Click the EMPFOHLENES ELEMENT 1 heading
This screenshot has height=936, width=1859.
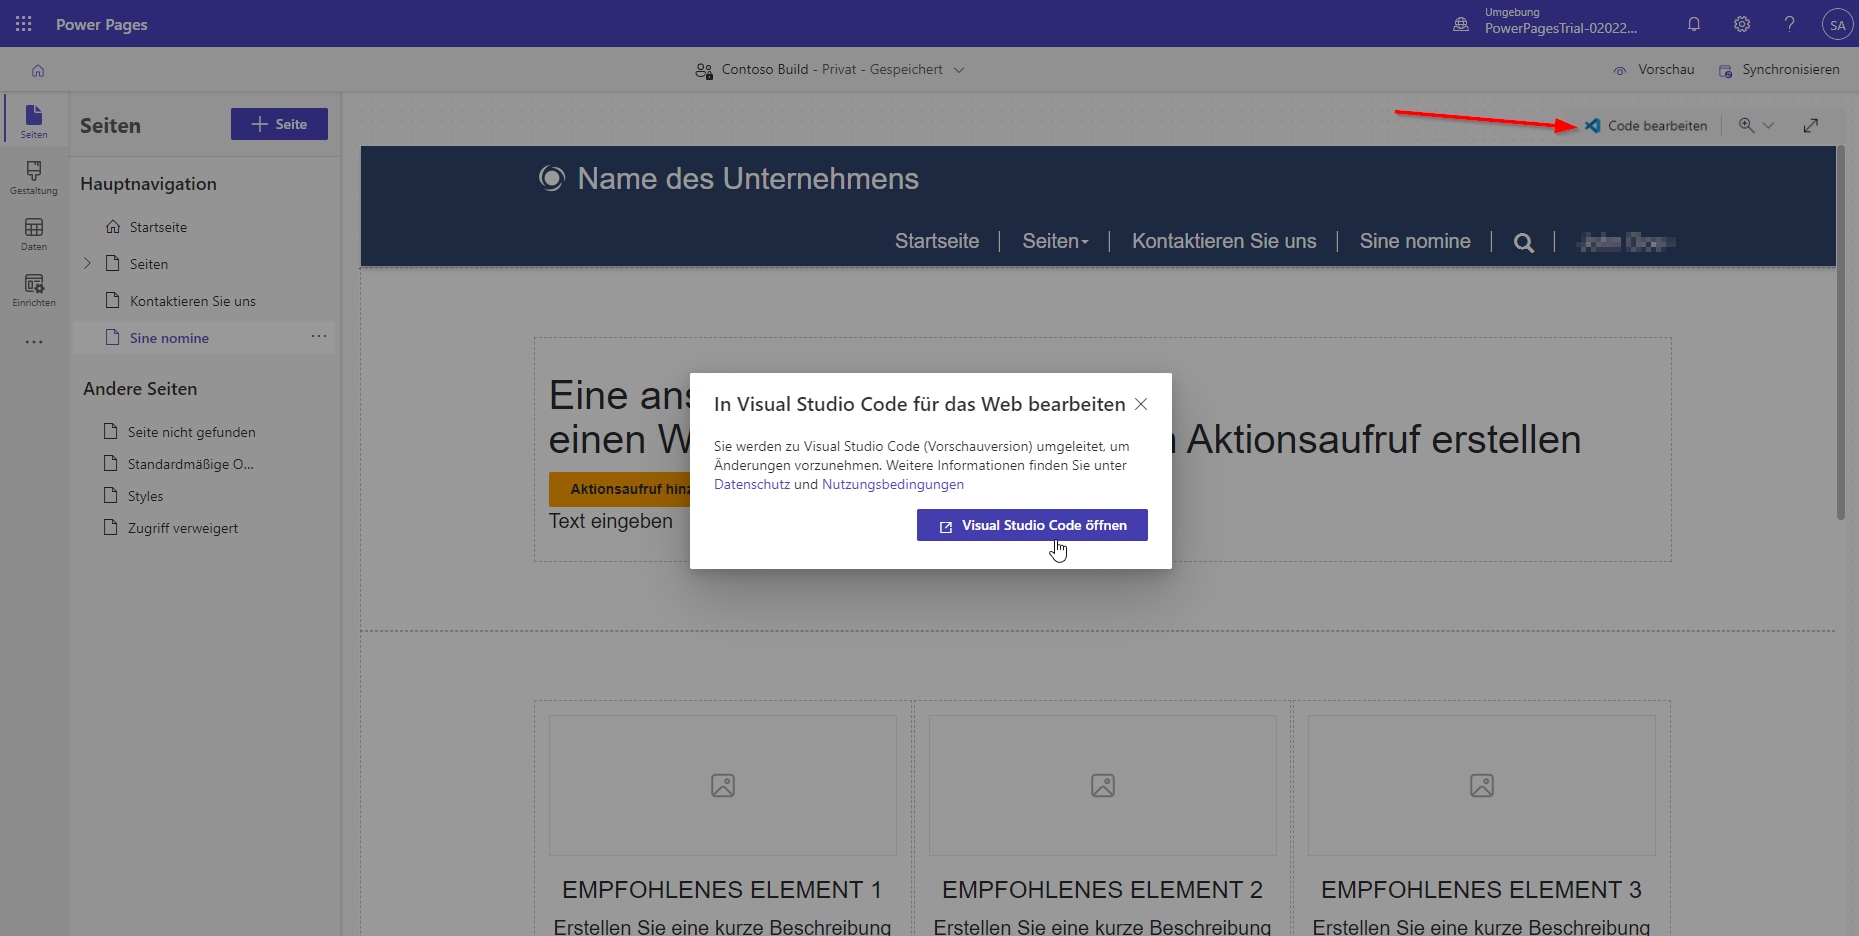pos(722,889)
